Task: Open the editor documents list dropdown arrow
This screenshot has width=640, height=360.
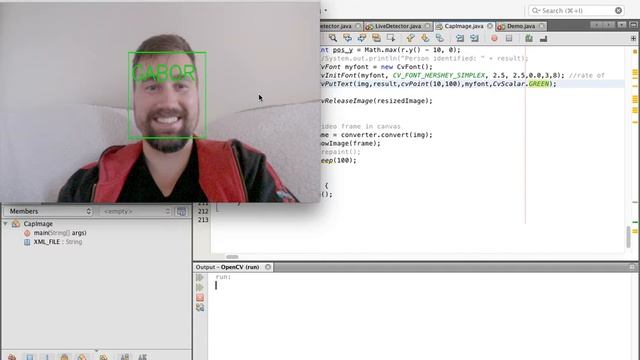Action: [x=622, y=25]
